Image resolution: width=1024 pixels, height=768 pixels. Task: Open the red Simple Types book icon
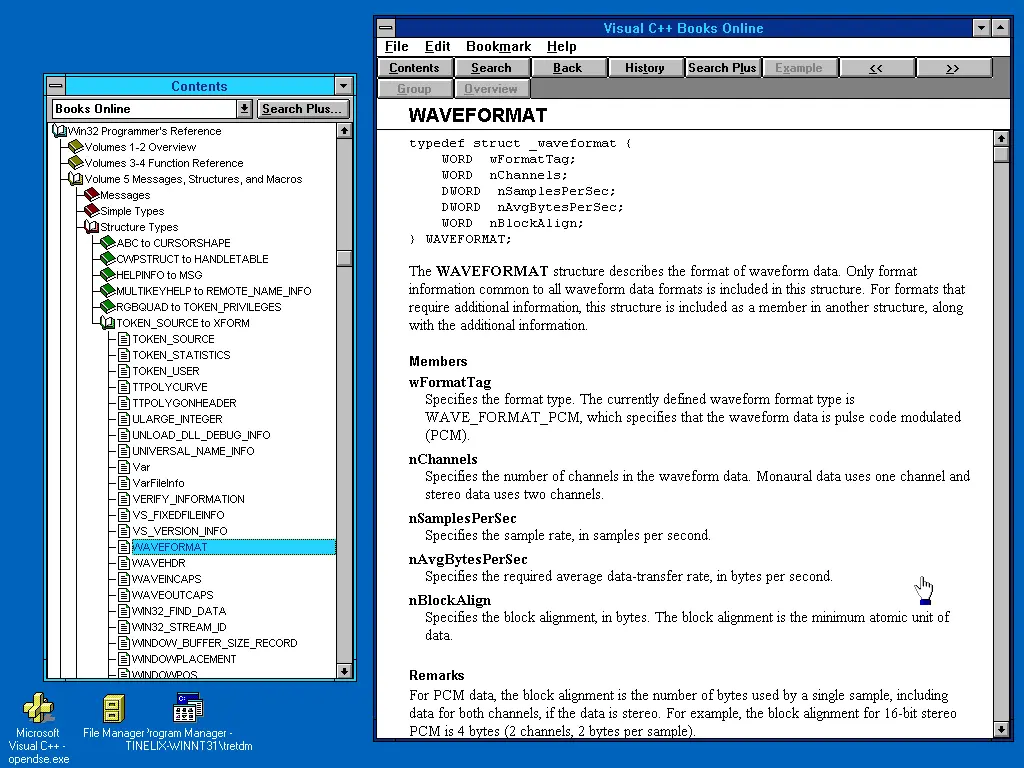coord(91,210)
